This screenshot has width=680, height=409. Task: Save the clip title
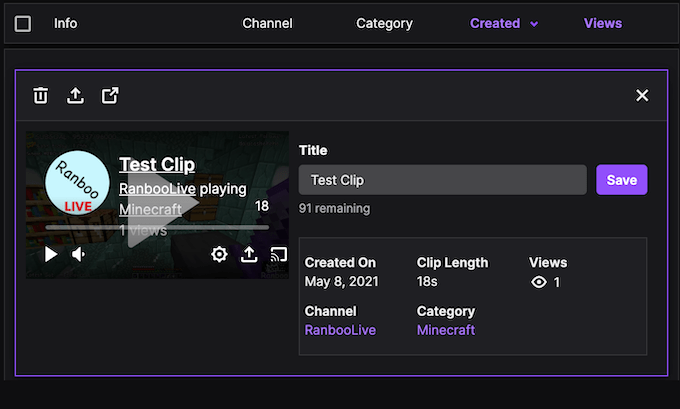pos(621,180)
